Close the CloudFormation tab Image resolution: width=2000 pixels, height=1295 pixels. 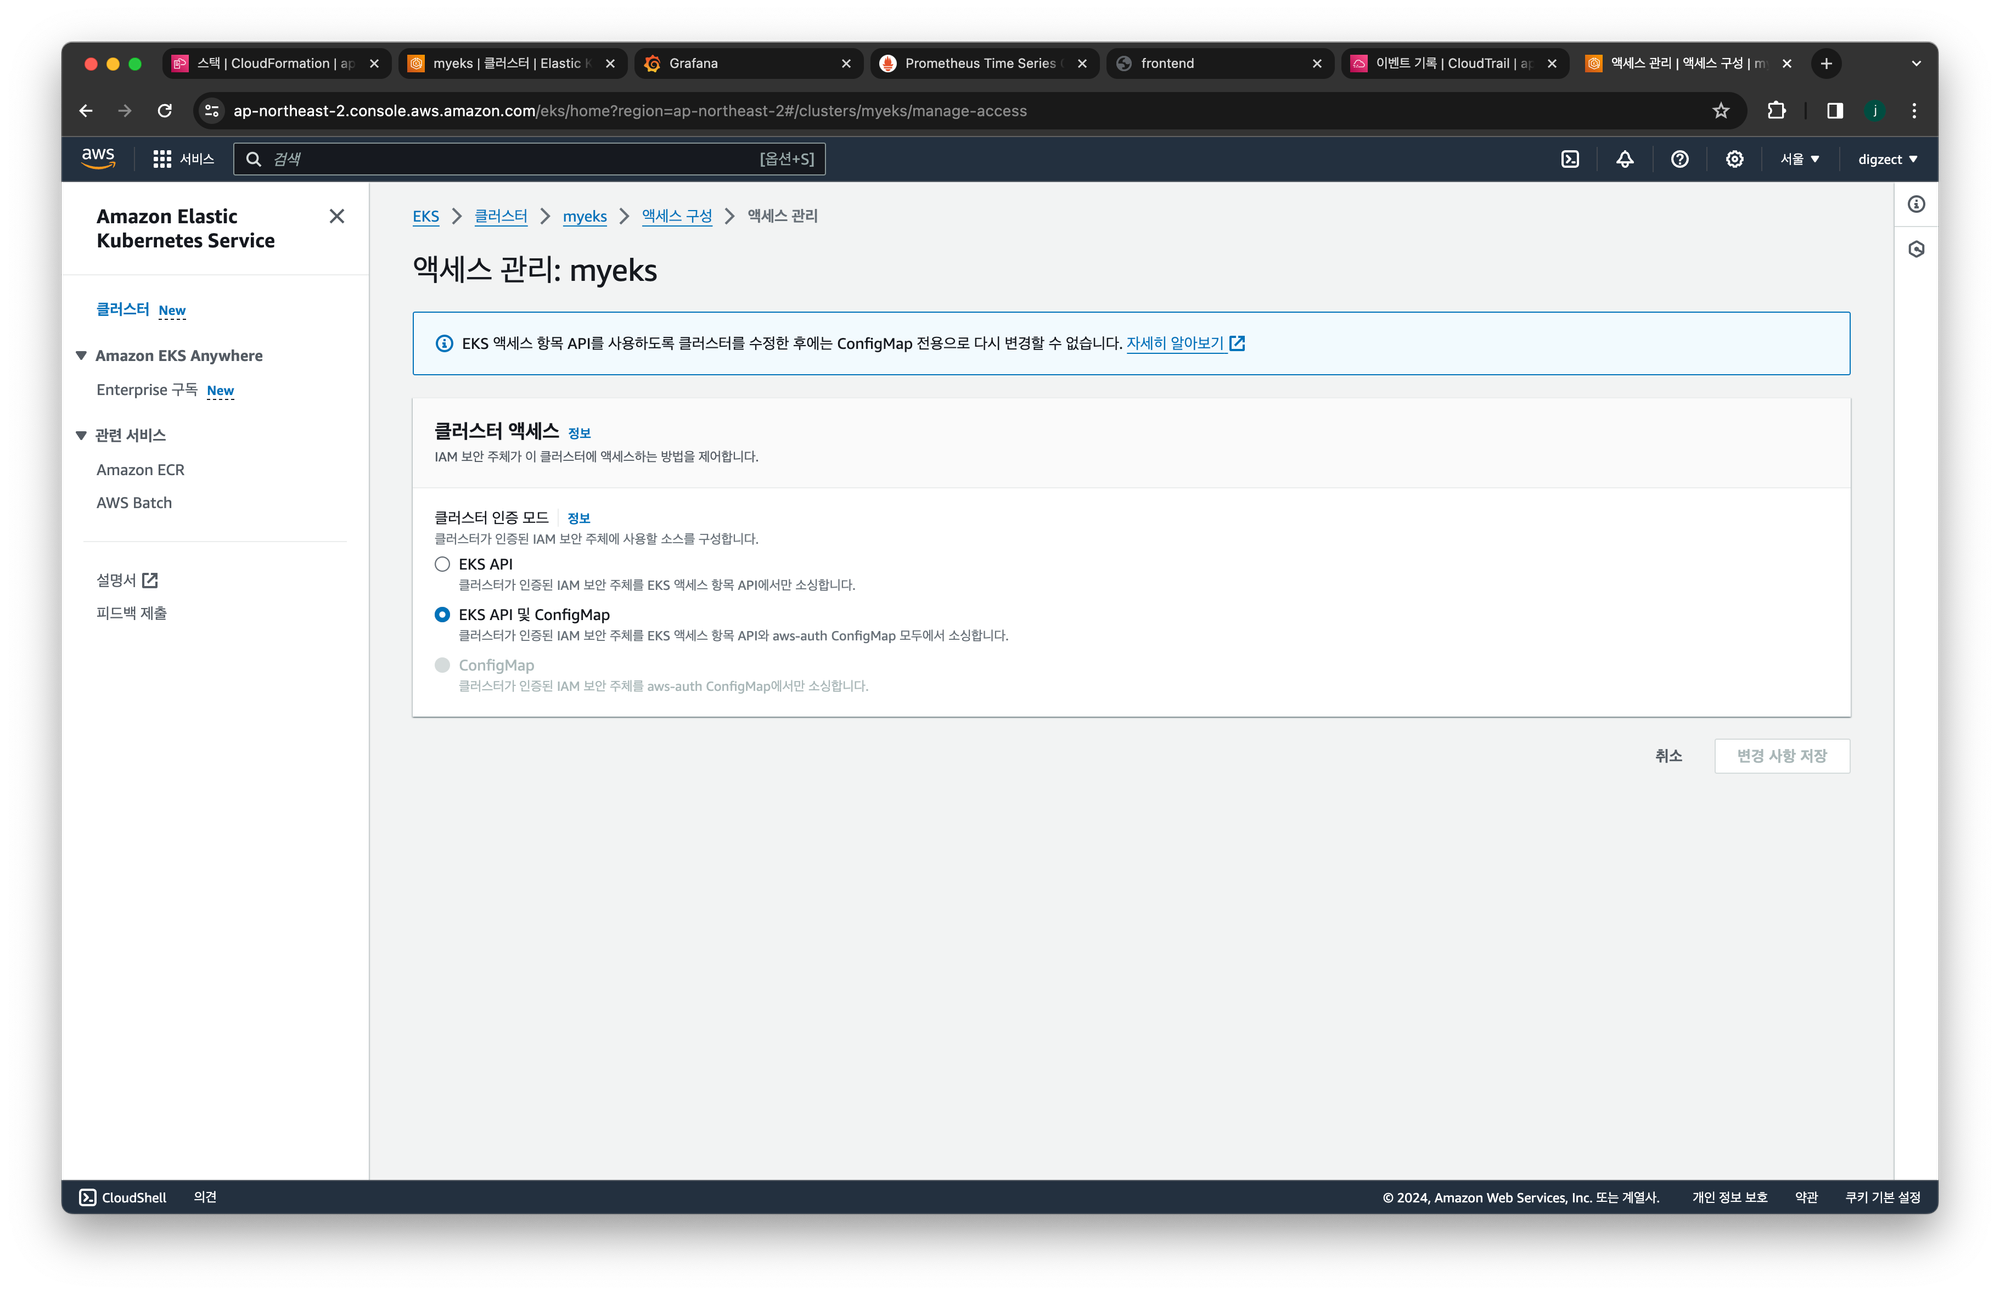tap(374, 63)
